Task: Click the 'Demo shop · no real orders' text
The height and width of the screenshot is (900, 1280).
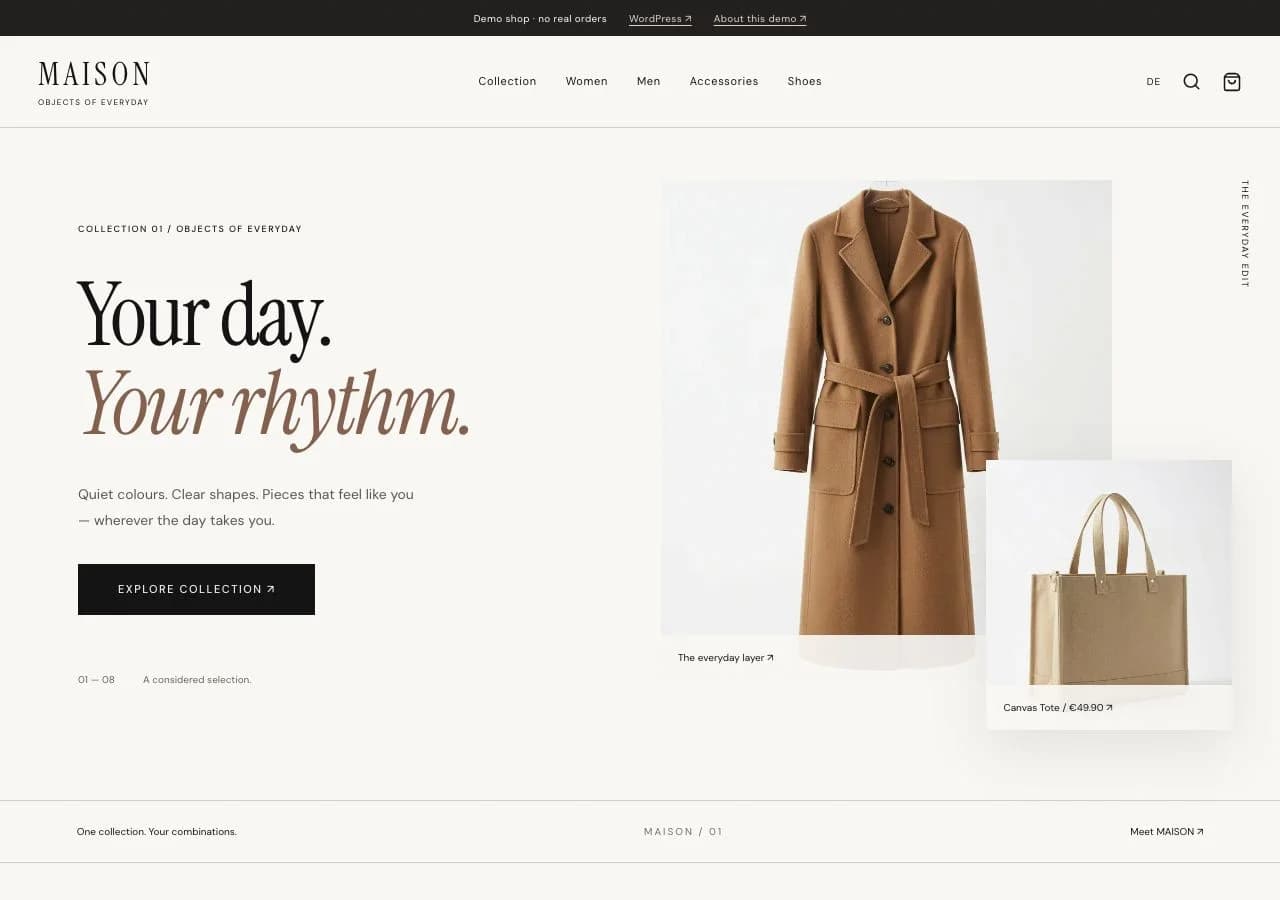Action: (x=540, y=19)
